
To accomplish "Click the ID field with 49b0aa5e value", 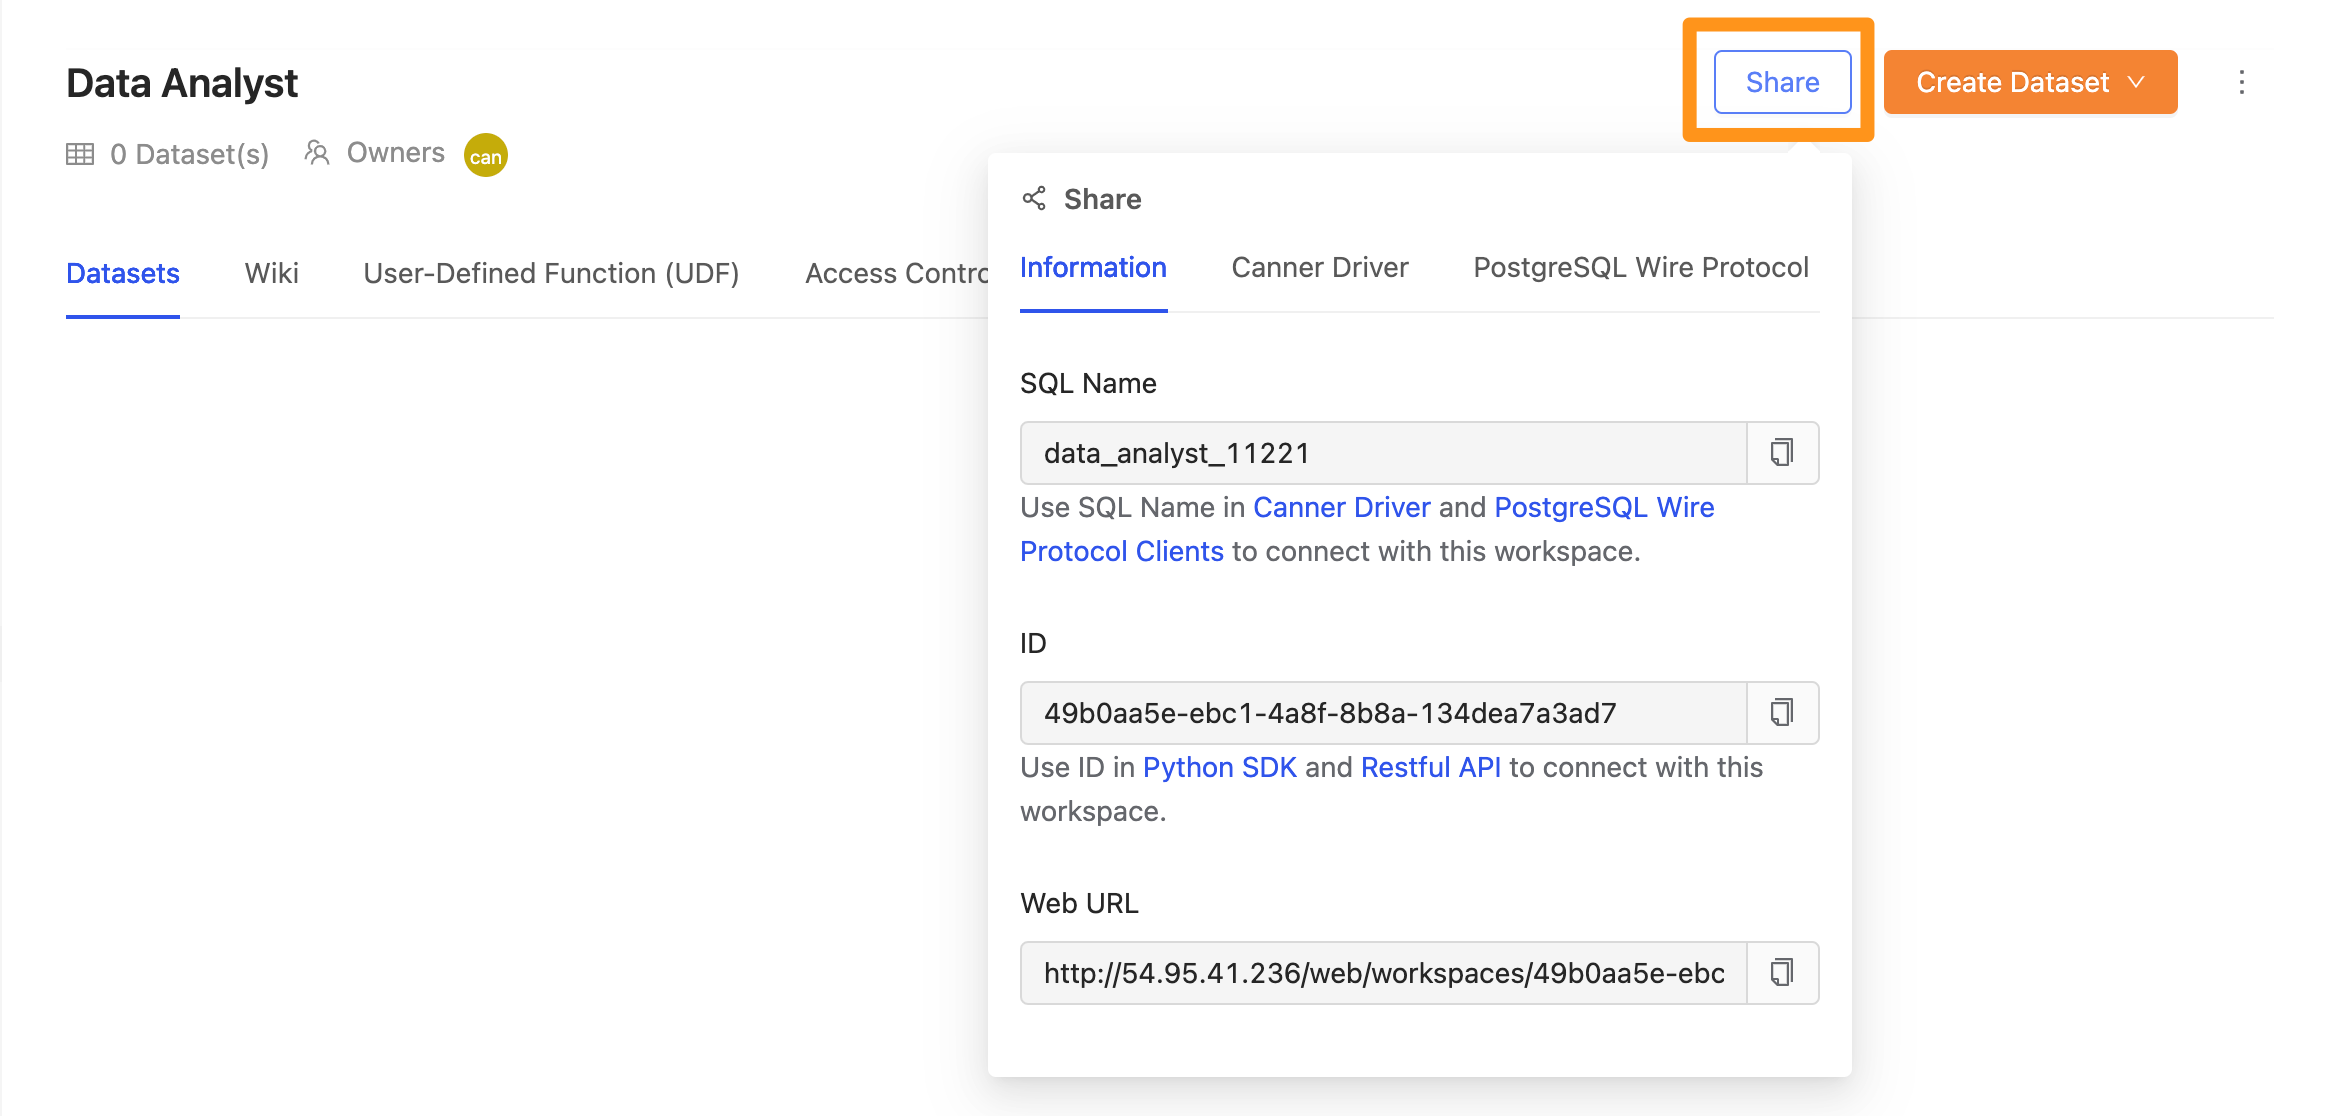I will click(x=1383, y=713).
